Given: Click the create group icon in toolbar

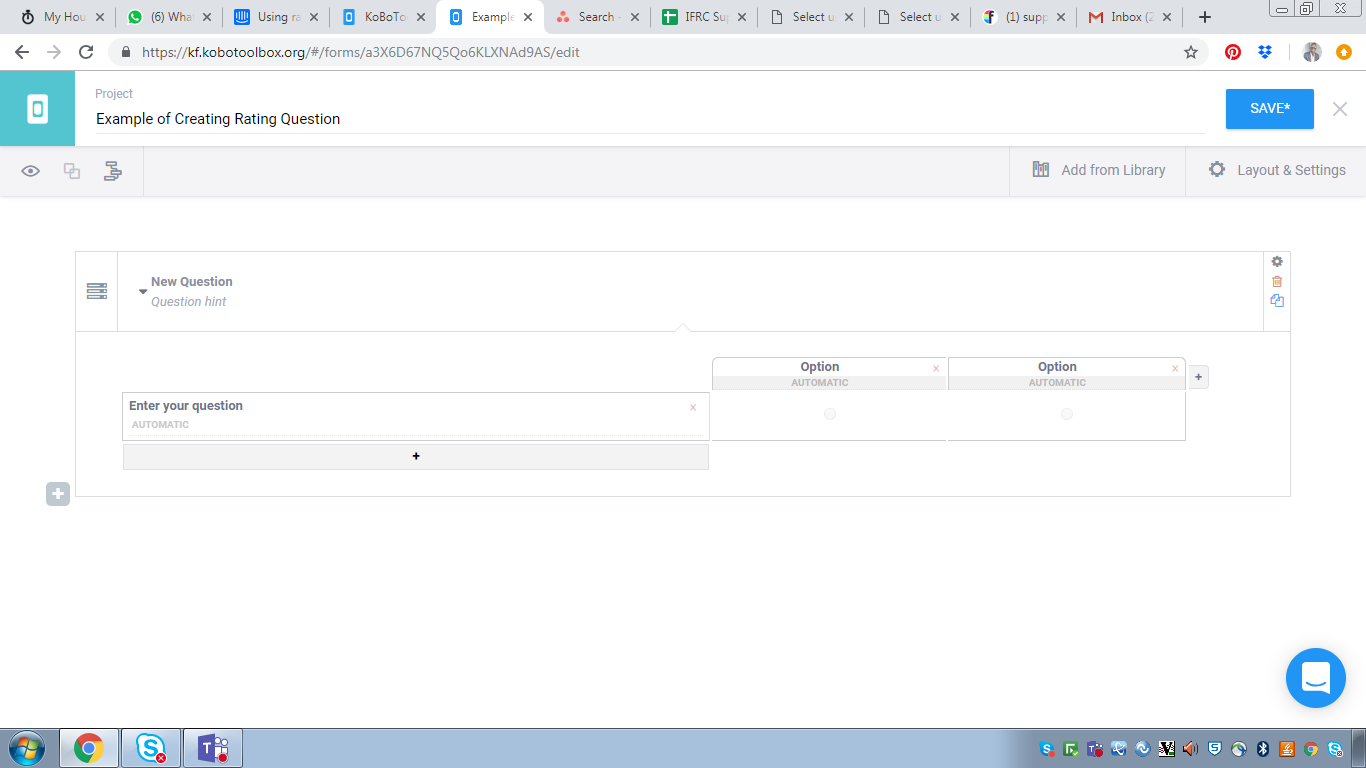Looking at the screenshot, I should (x=72, y=171).
